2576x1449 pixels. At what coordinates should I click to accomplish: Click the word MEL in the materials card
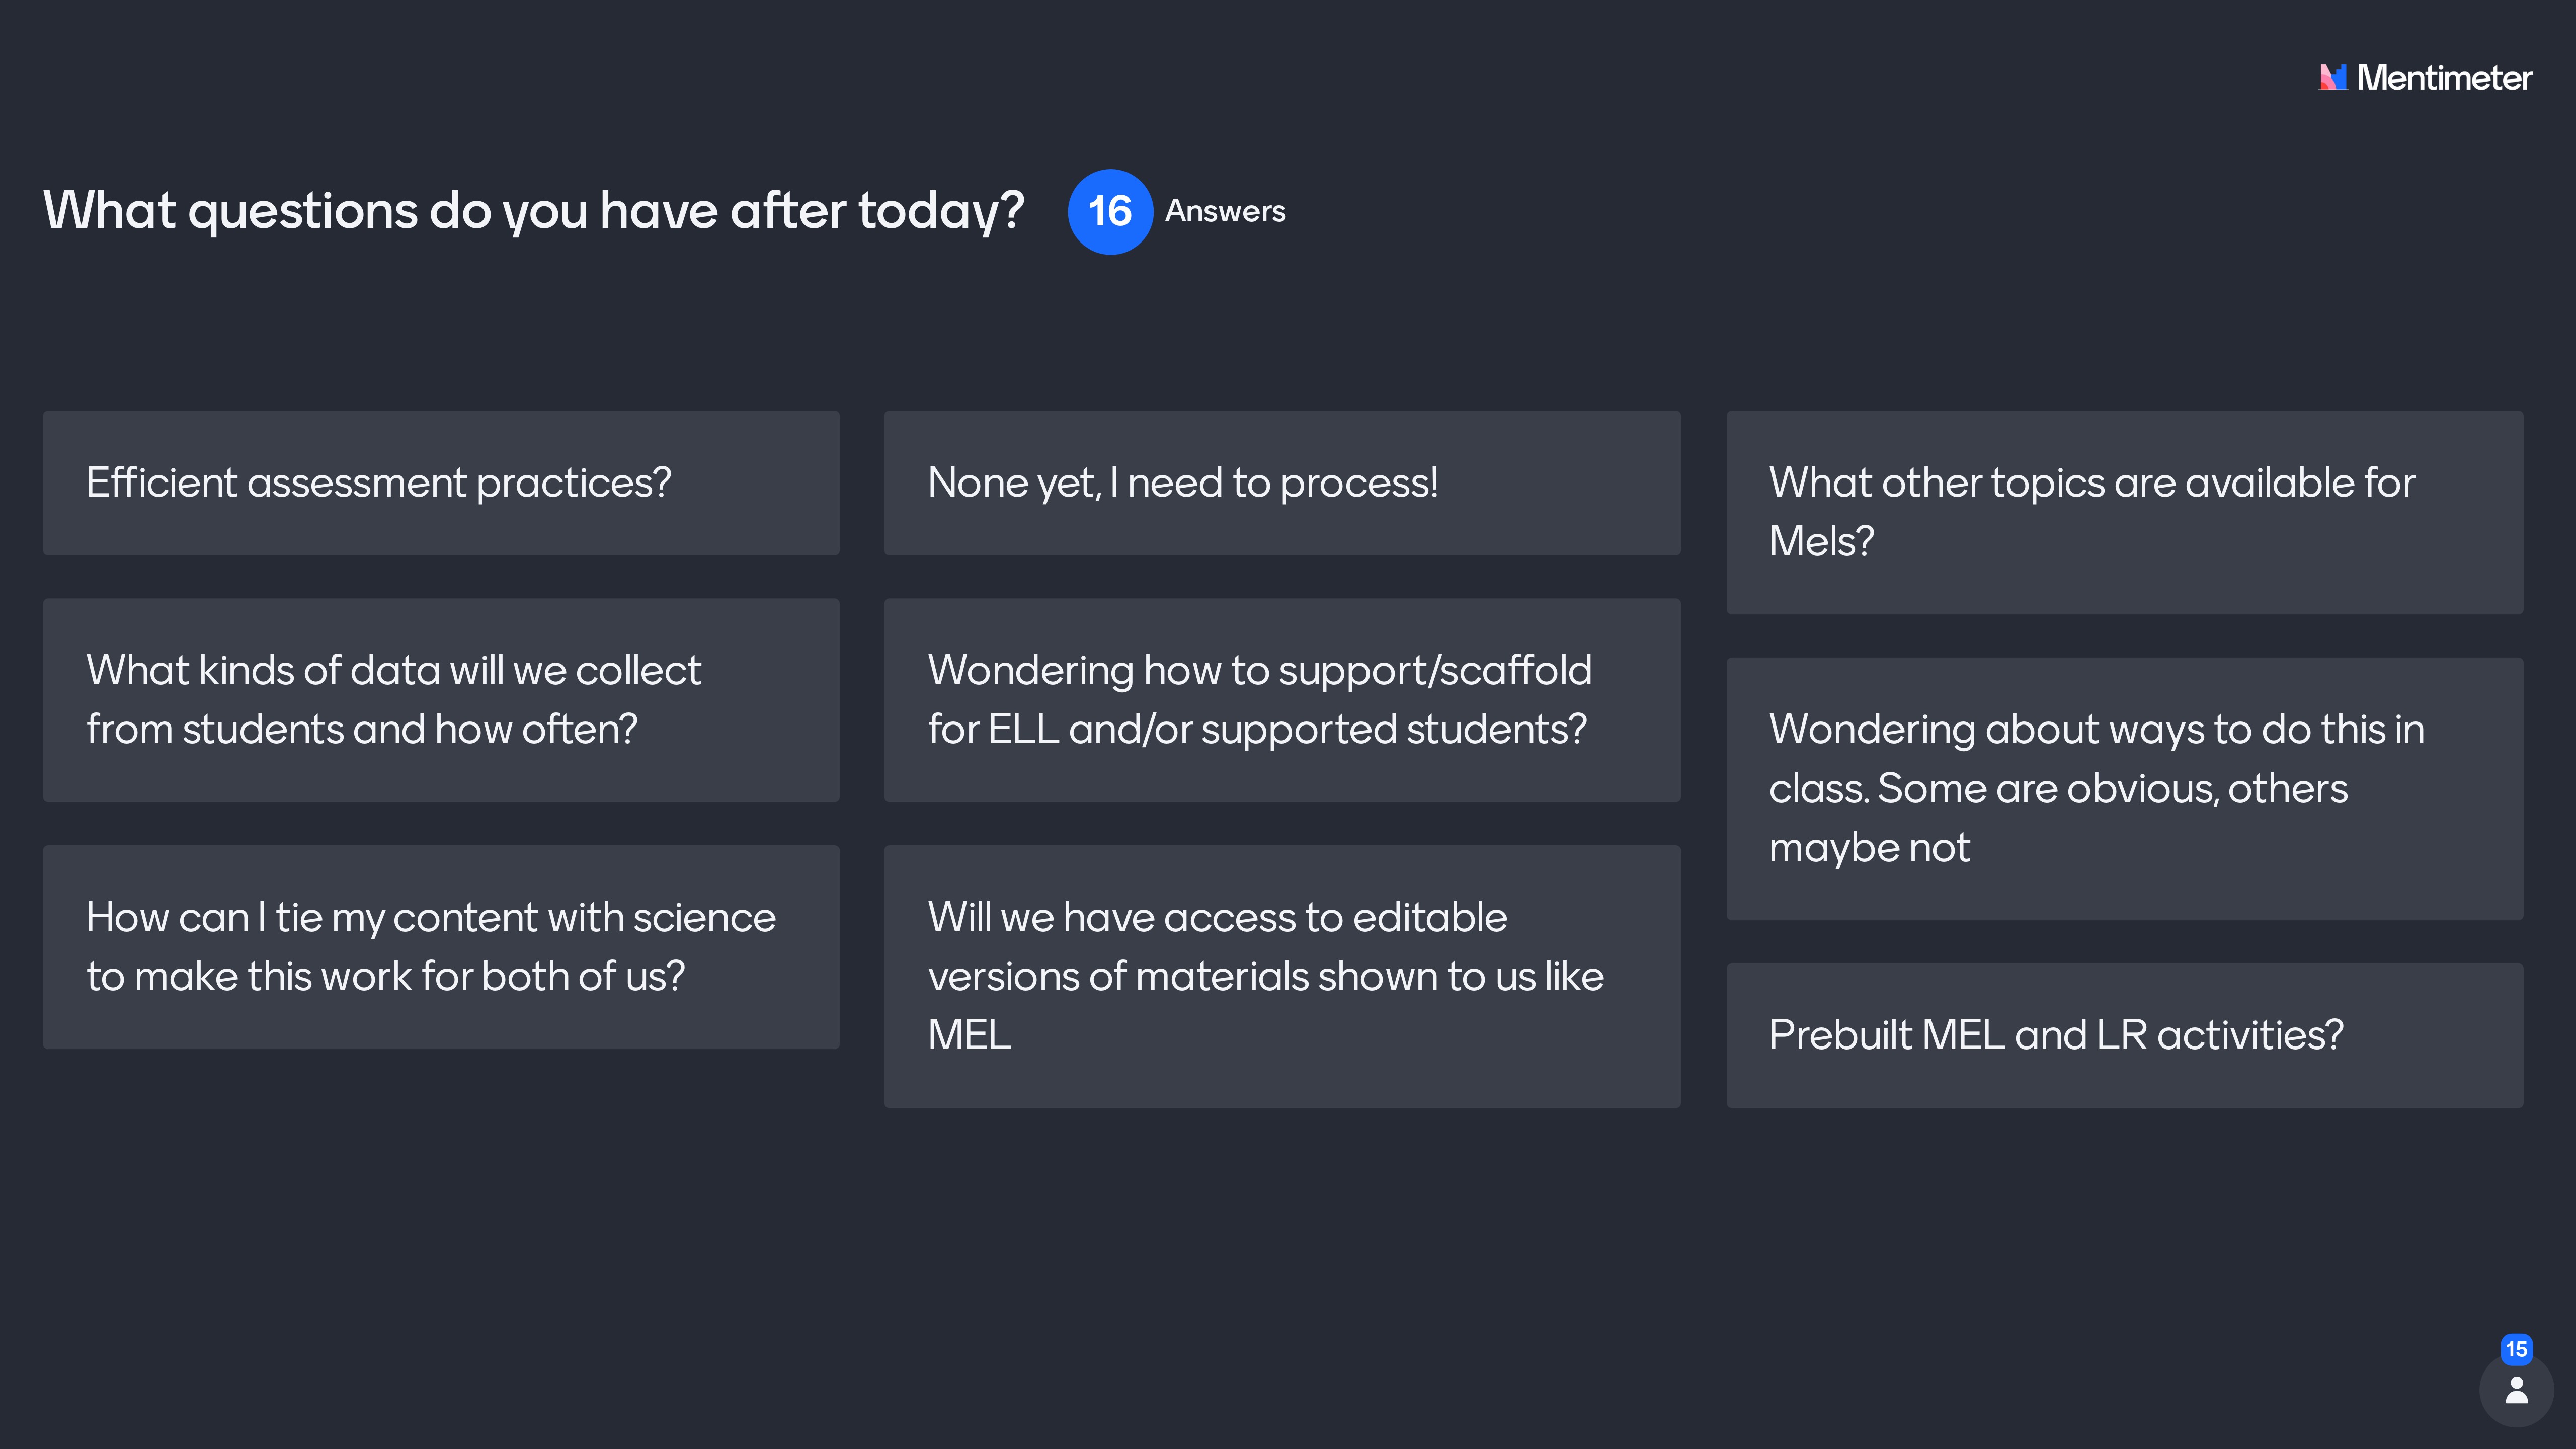pyautogui.click(x=969, y=1035)
